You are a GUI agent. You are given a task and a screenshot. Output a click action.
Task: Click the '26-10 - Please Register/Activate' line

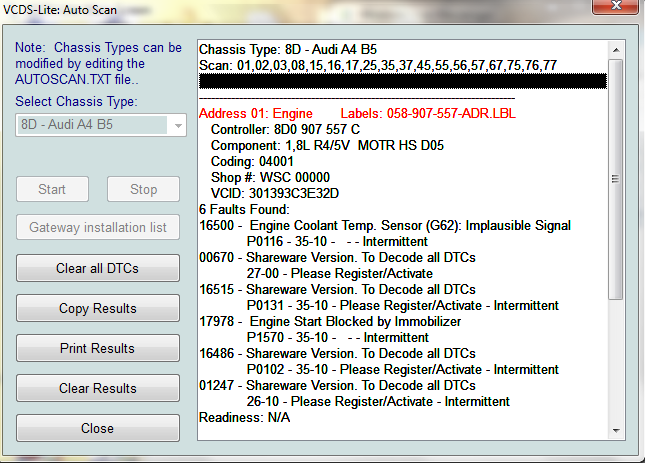378,402
